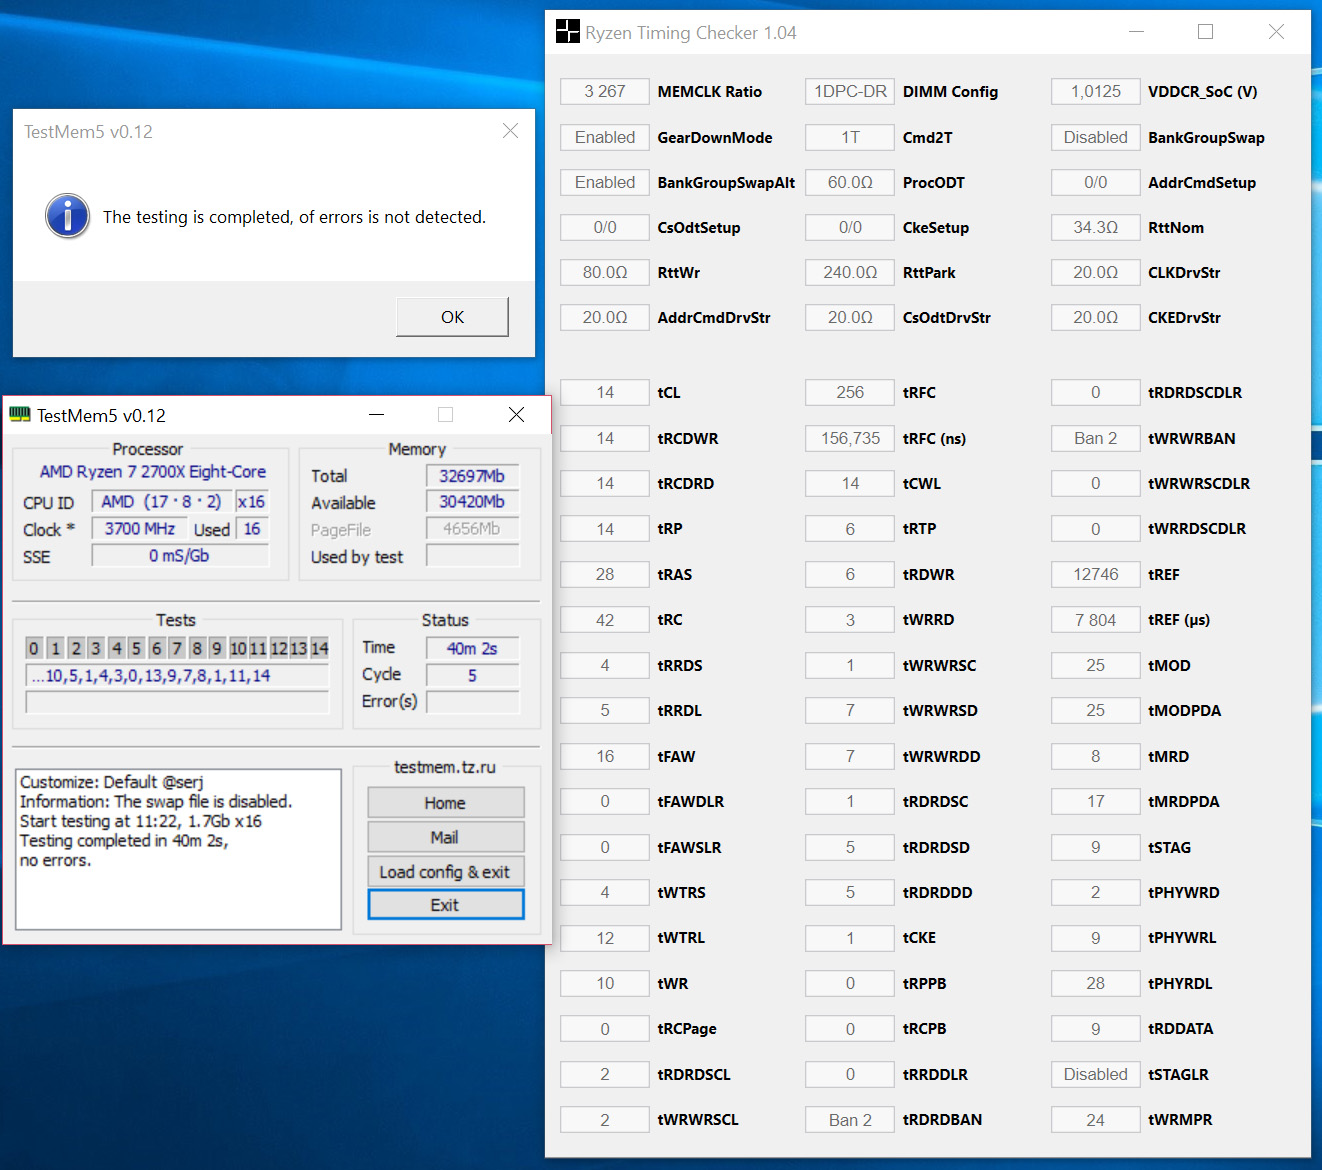Minimize the Ryzen Timing Checker window
Viewport: 1322px width, 1170px height.
[x=1136, y=32]
